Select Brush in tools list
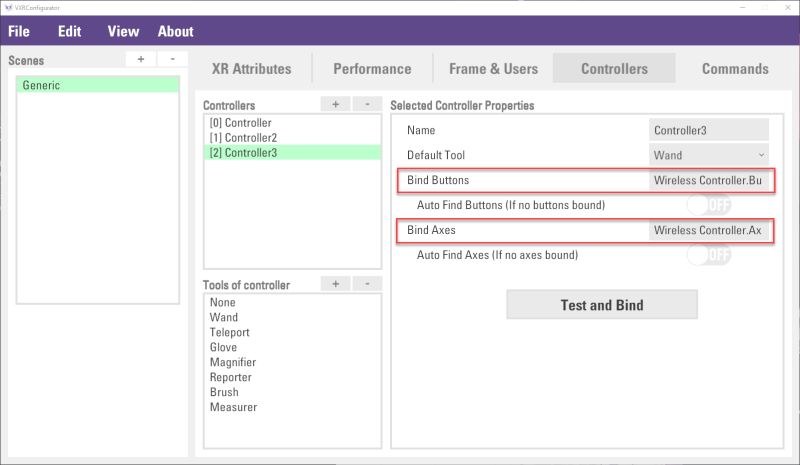800x465 pixels. tap(292, 392)
